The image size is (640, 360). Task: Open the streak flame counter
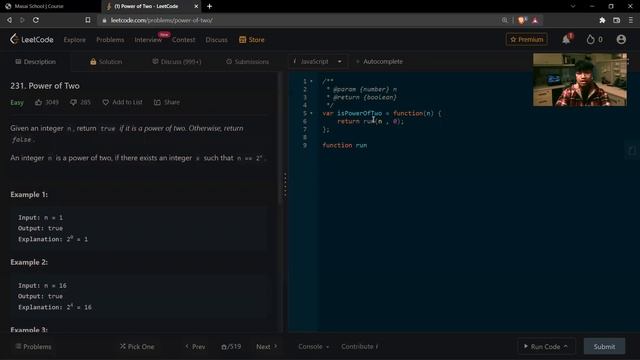point(594,40)
